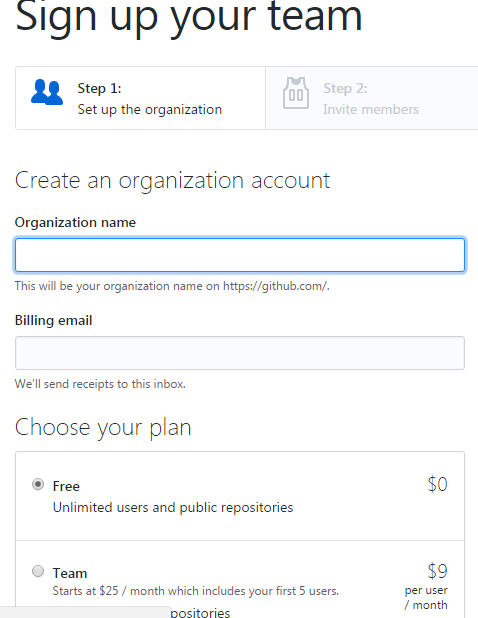Click the blue people icon in Step 1
This screenshot has height=618, width=478.
click(x=47, y=92)
